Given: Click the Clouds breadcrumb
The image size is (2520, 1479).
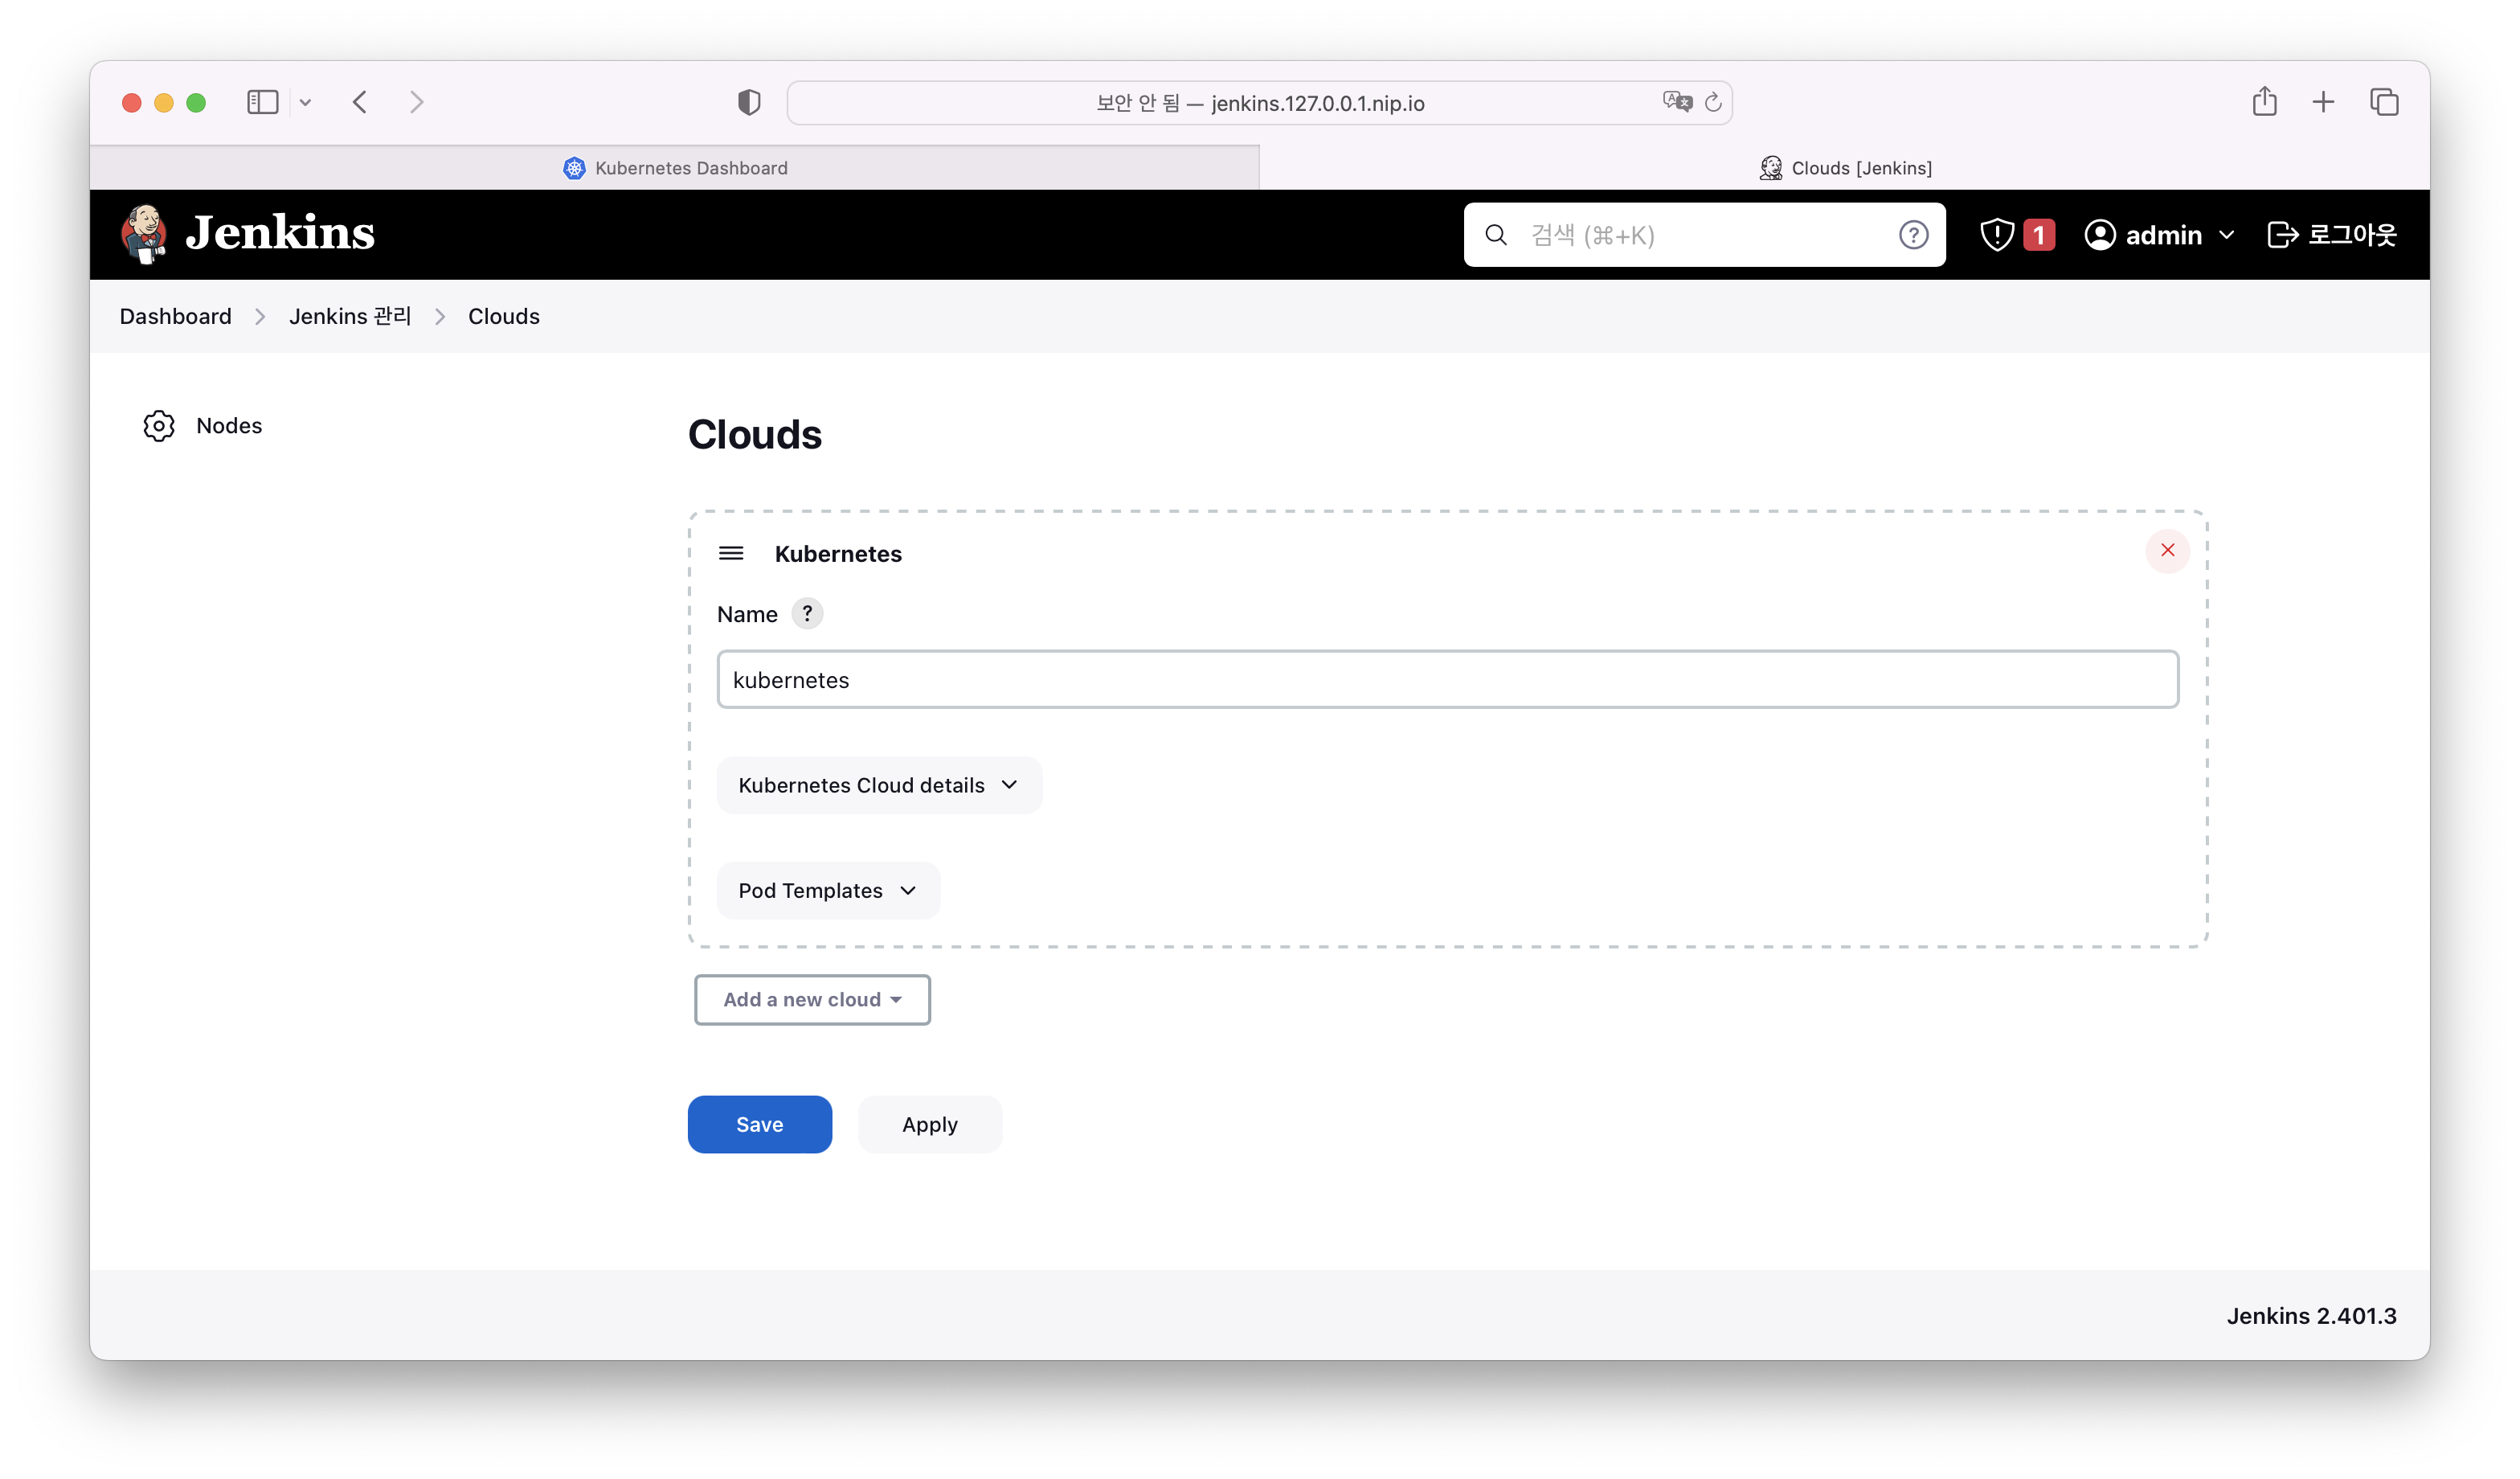Looking at the screenshot, I should 504,316.
